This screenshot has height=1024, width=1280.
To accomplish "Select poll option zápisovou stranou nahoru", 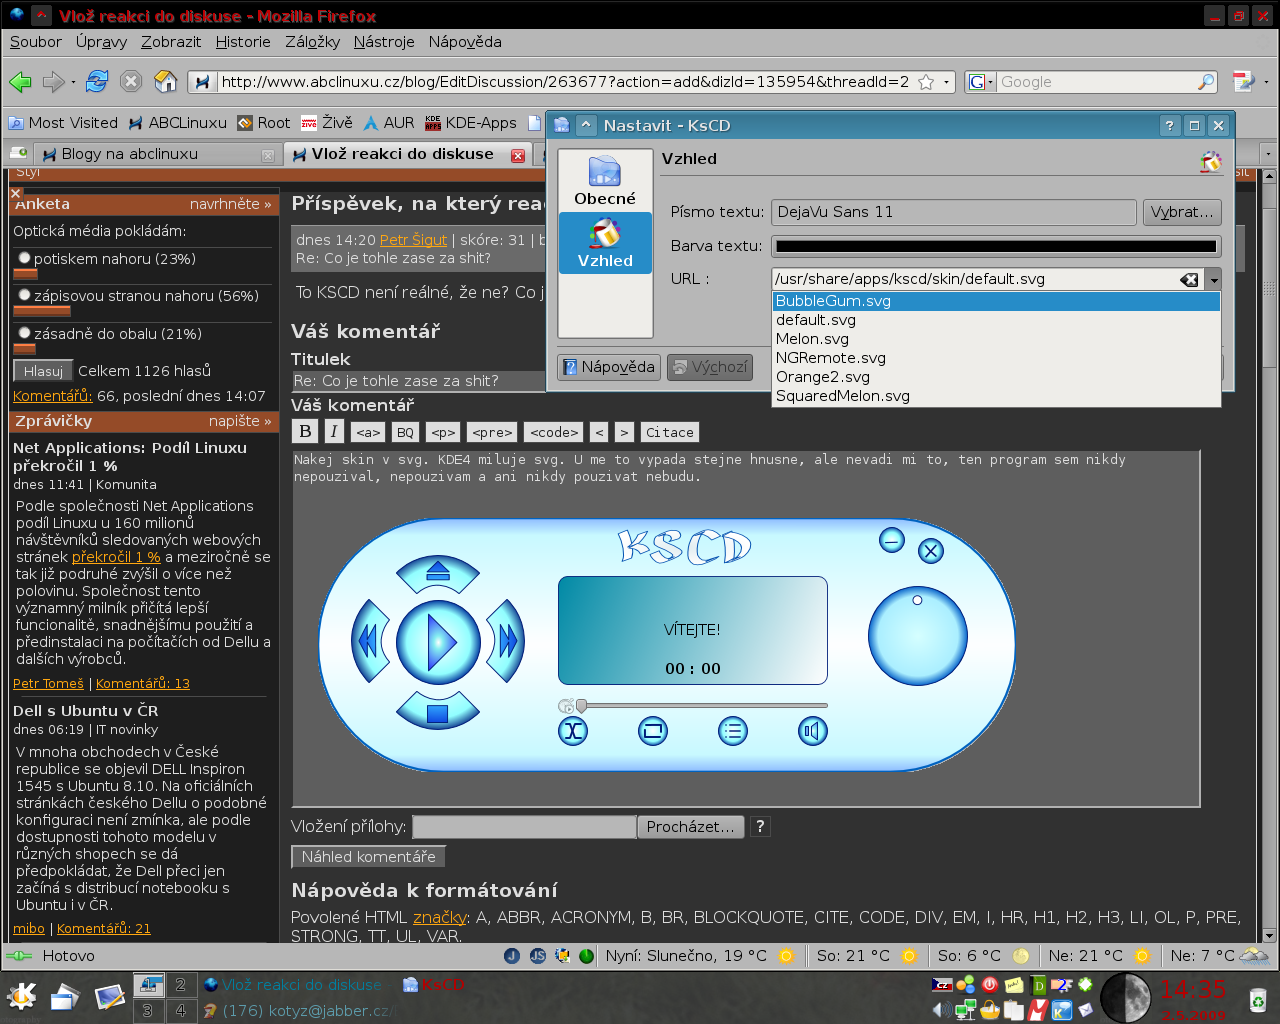I will (24, 295).
